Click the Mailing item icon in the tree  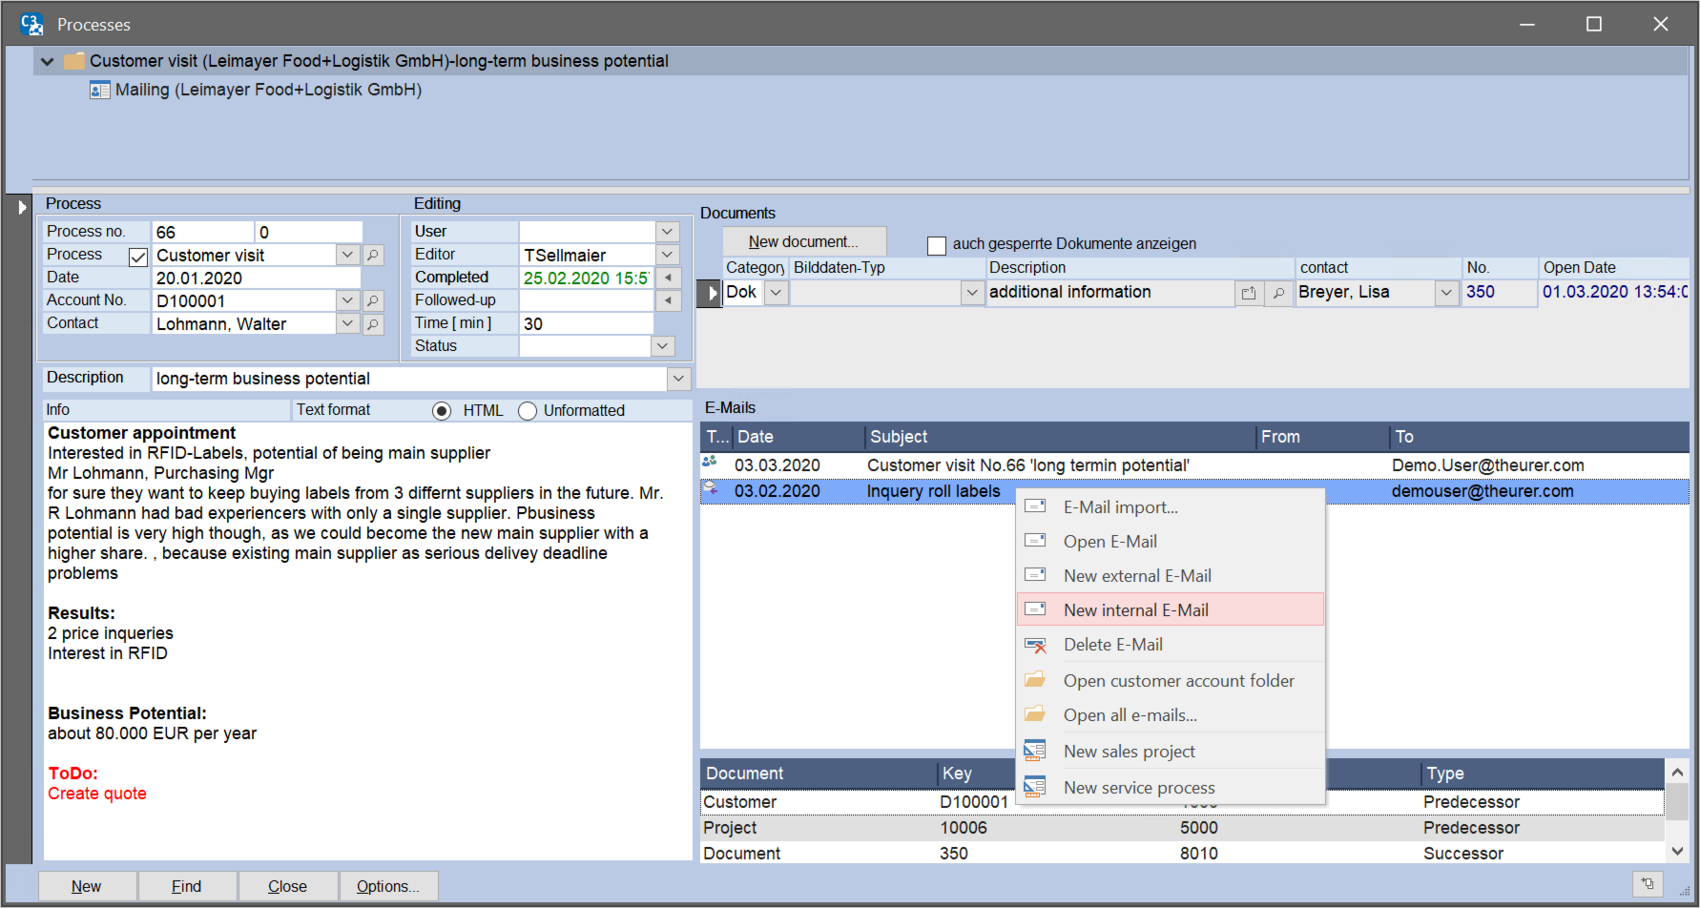(99, 90)
